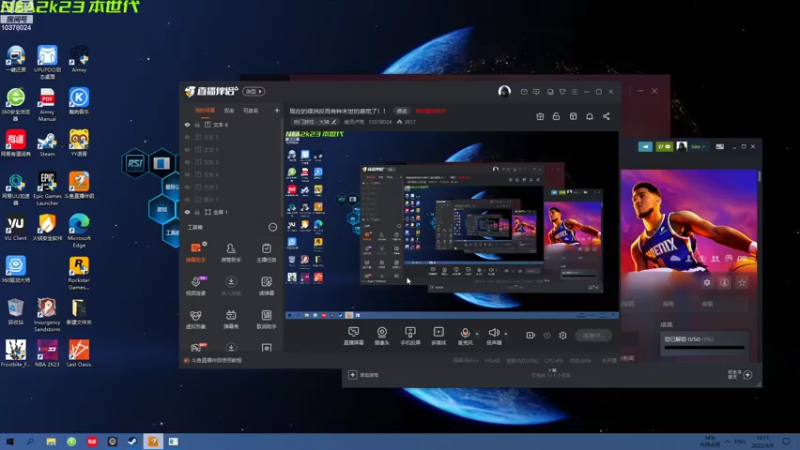
Task: Edit the 热门游戏 category selector
Action: tap(314, 122)
